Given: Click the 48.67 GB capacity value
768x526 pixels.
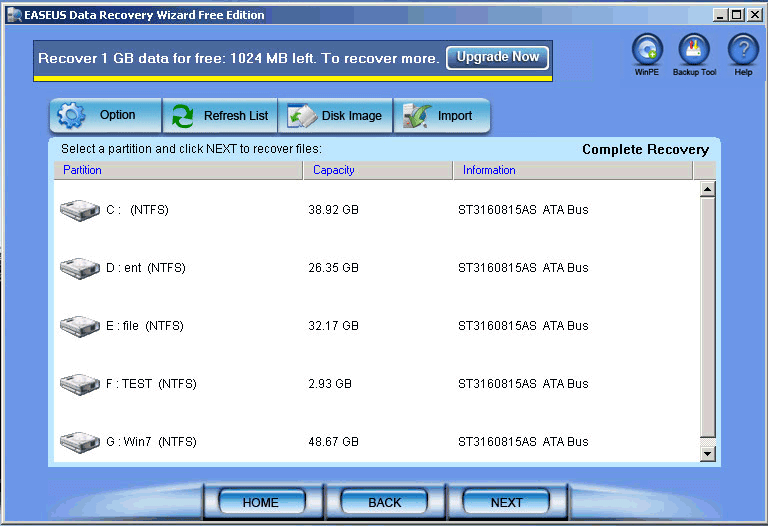Looking at the screenshot, I should 334,442.
